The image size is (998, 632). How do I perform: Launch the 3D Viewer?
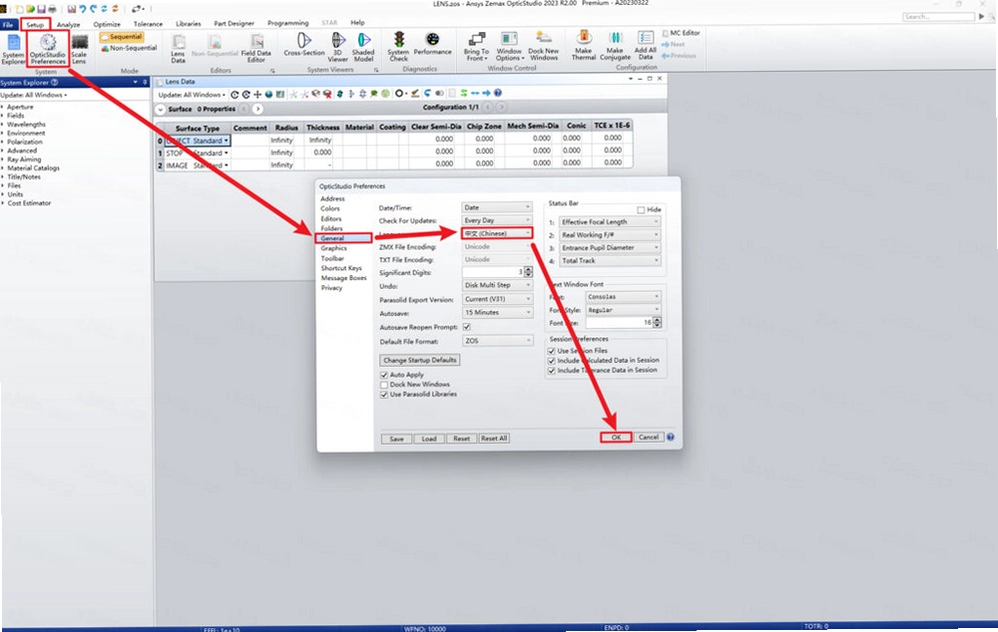click(x=338, y=48)
